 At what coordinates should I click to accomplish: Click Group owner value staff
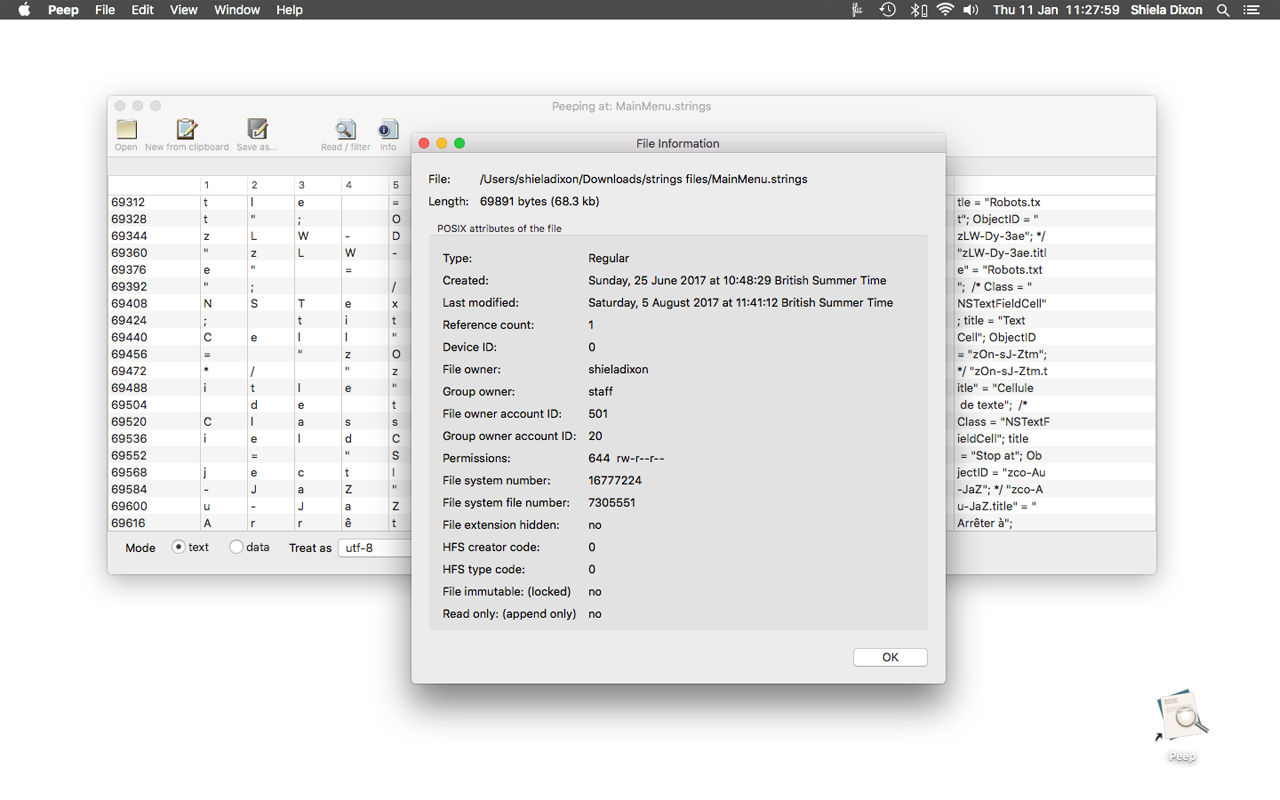pyautogui.click(x=601, y=391)
